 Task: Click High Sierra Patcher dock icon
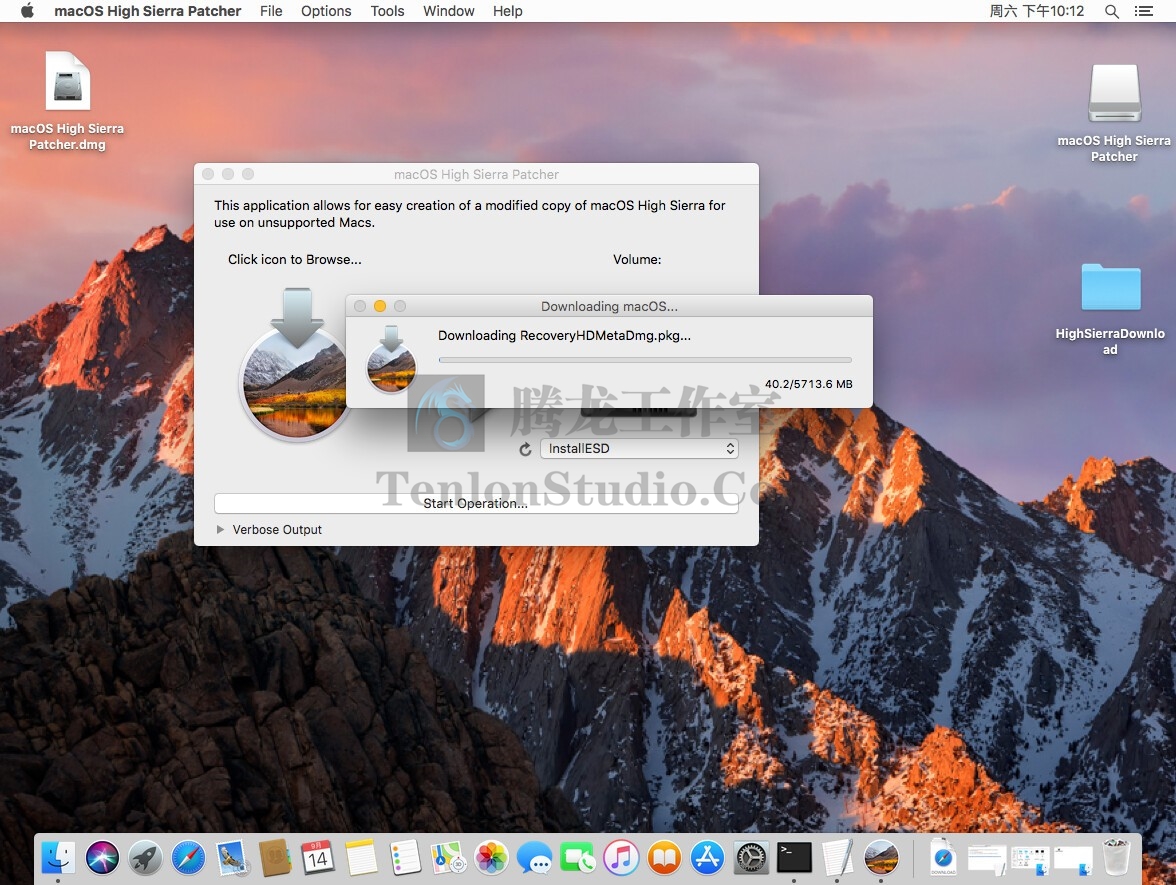[x=880, y=857]
